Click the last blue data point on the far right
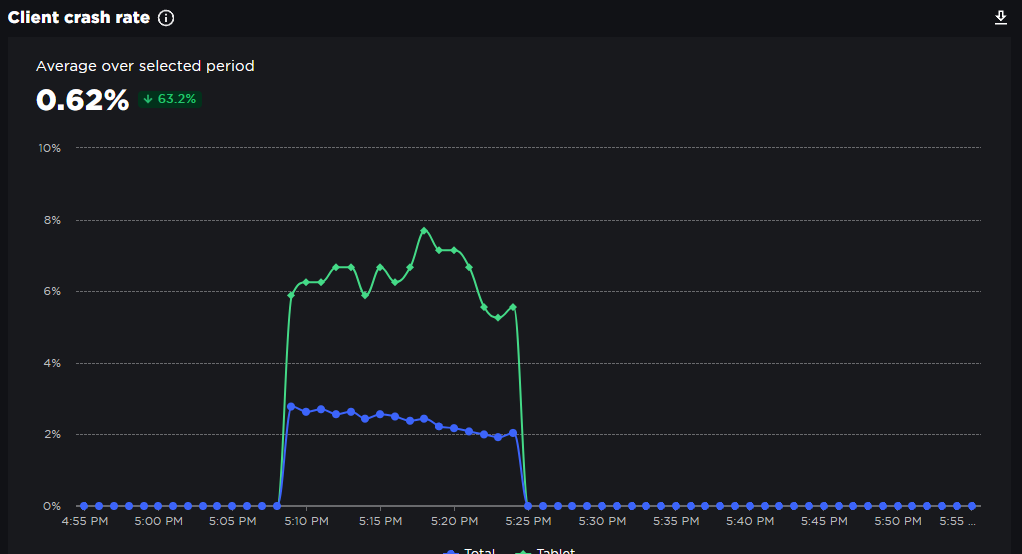This screenshot has height=554, width=1022. (x=972, y=506)
